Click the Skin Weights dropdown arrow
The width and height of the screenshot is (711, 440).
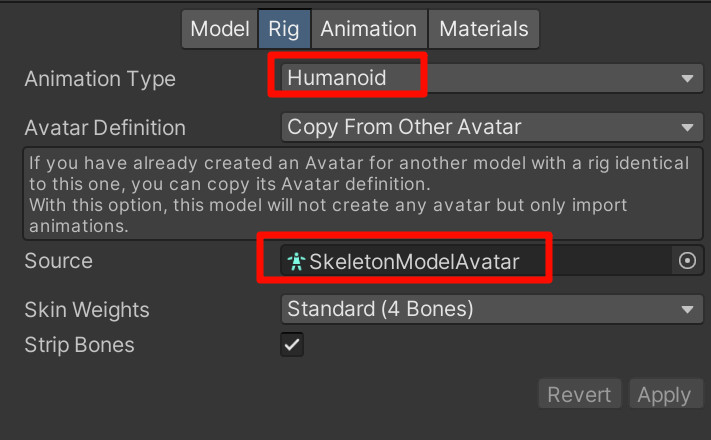[x=687, y=310]
